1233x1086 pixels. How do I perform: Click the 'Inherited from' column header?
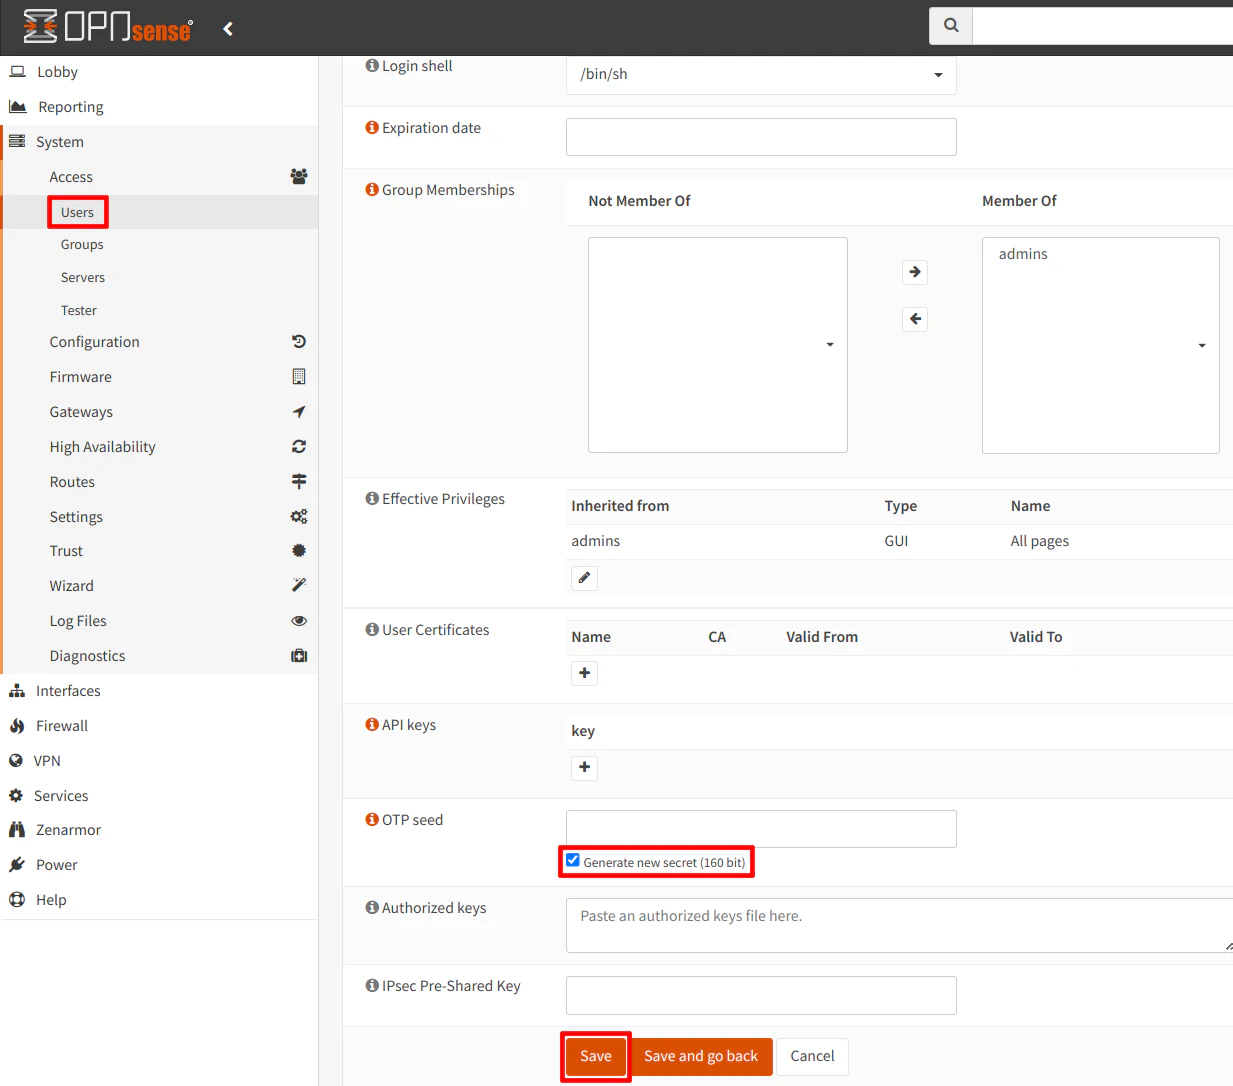tap(620, 506)
